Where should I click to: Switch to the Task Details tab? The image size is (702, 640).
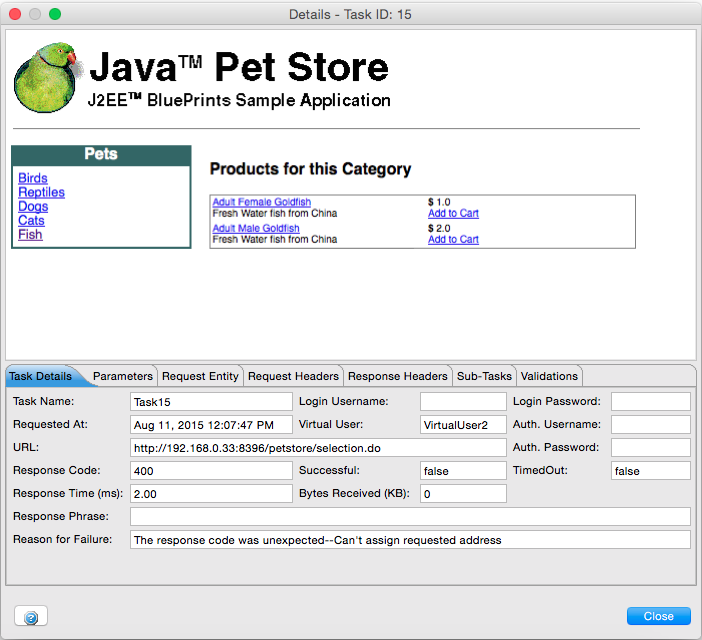(x=41, y=376)
